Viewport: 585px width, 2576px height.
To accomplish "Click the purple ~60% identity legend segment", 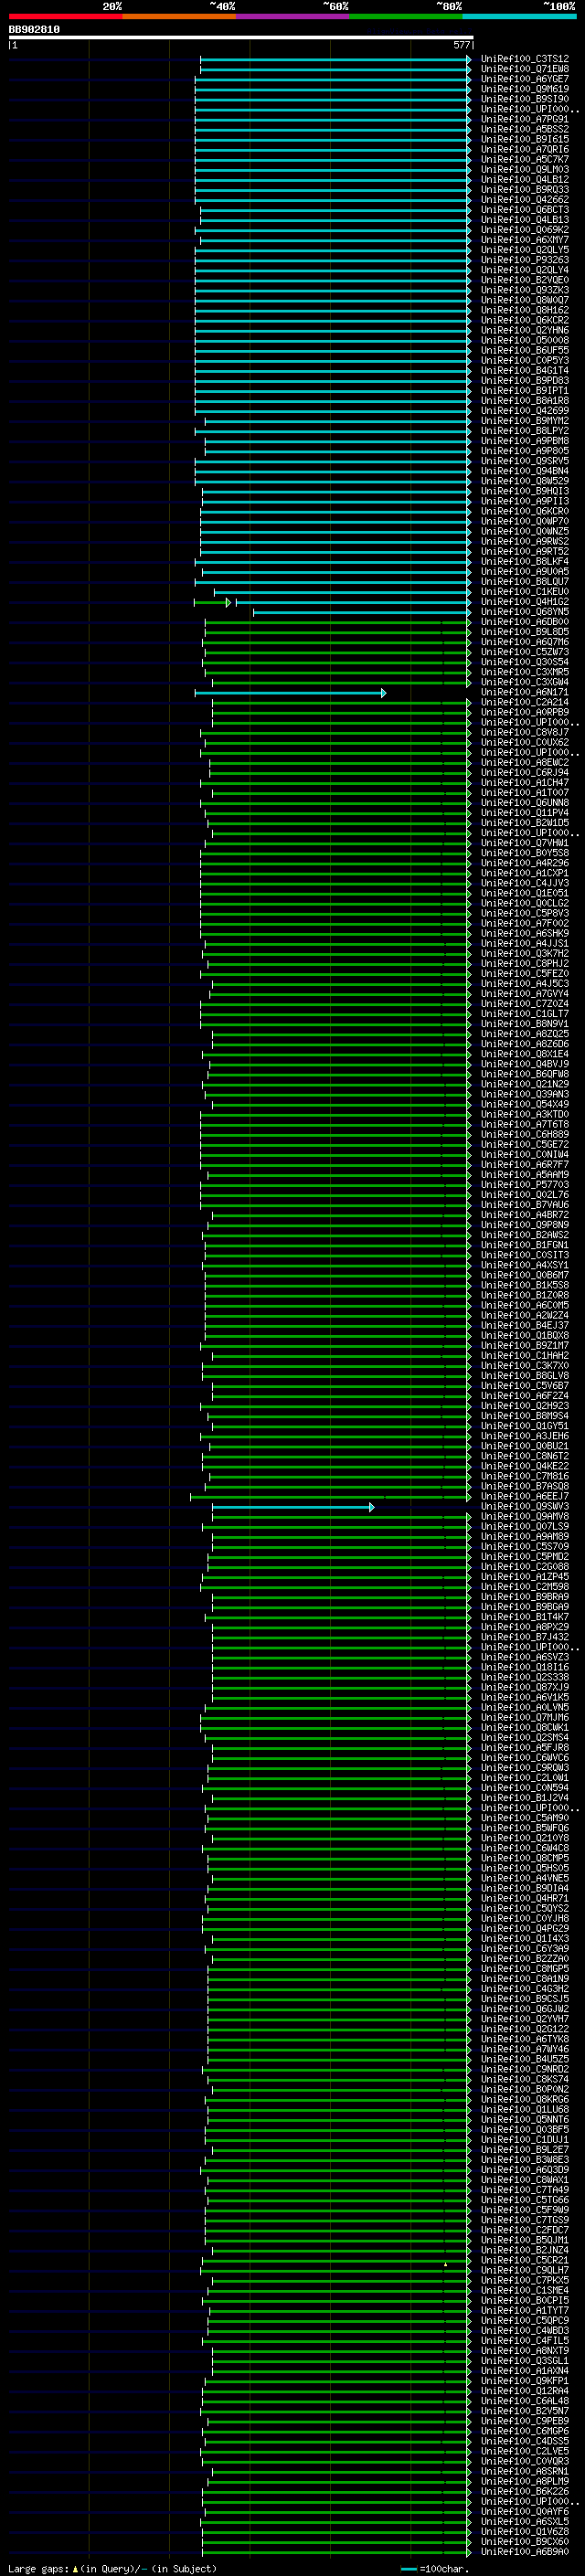I will [293, 16].
